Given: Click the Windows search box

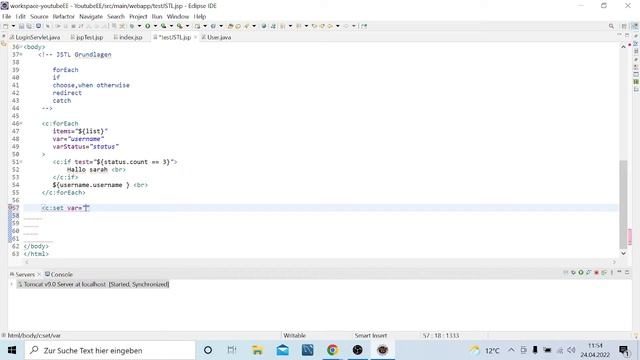Looking at the screenshot, I should pos(110,350).
